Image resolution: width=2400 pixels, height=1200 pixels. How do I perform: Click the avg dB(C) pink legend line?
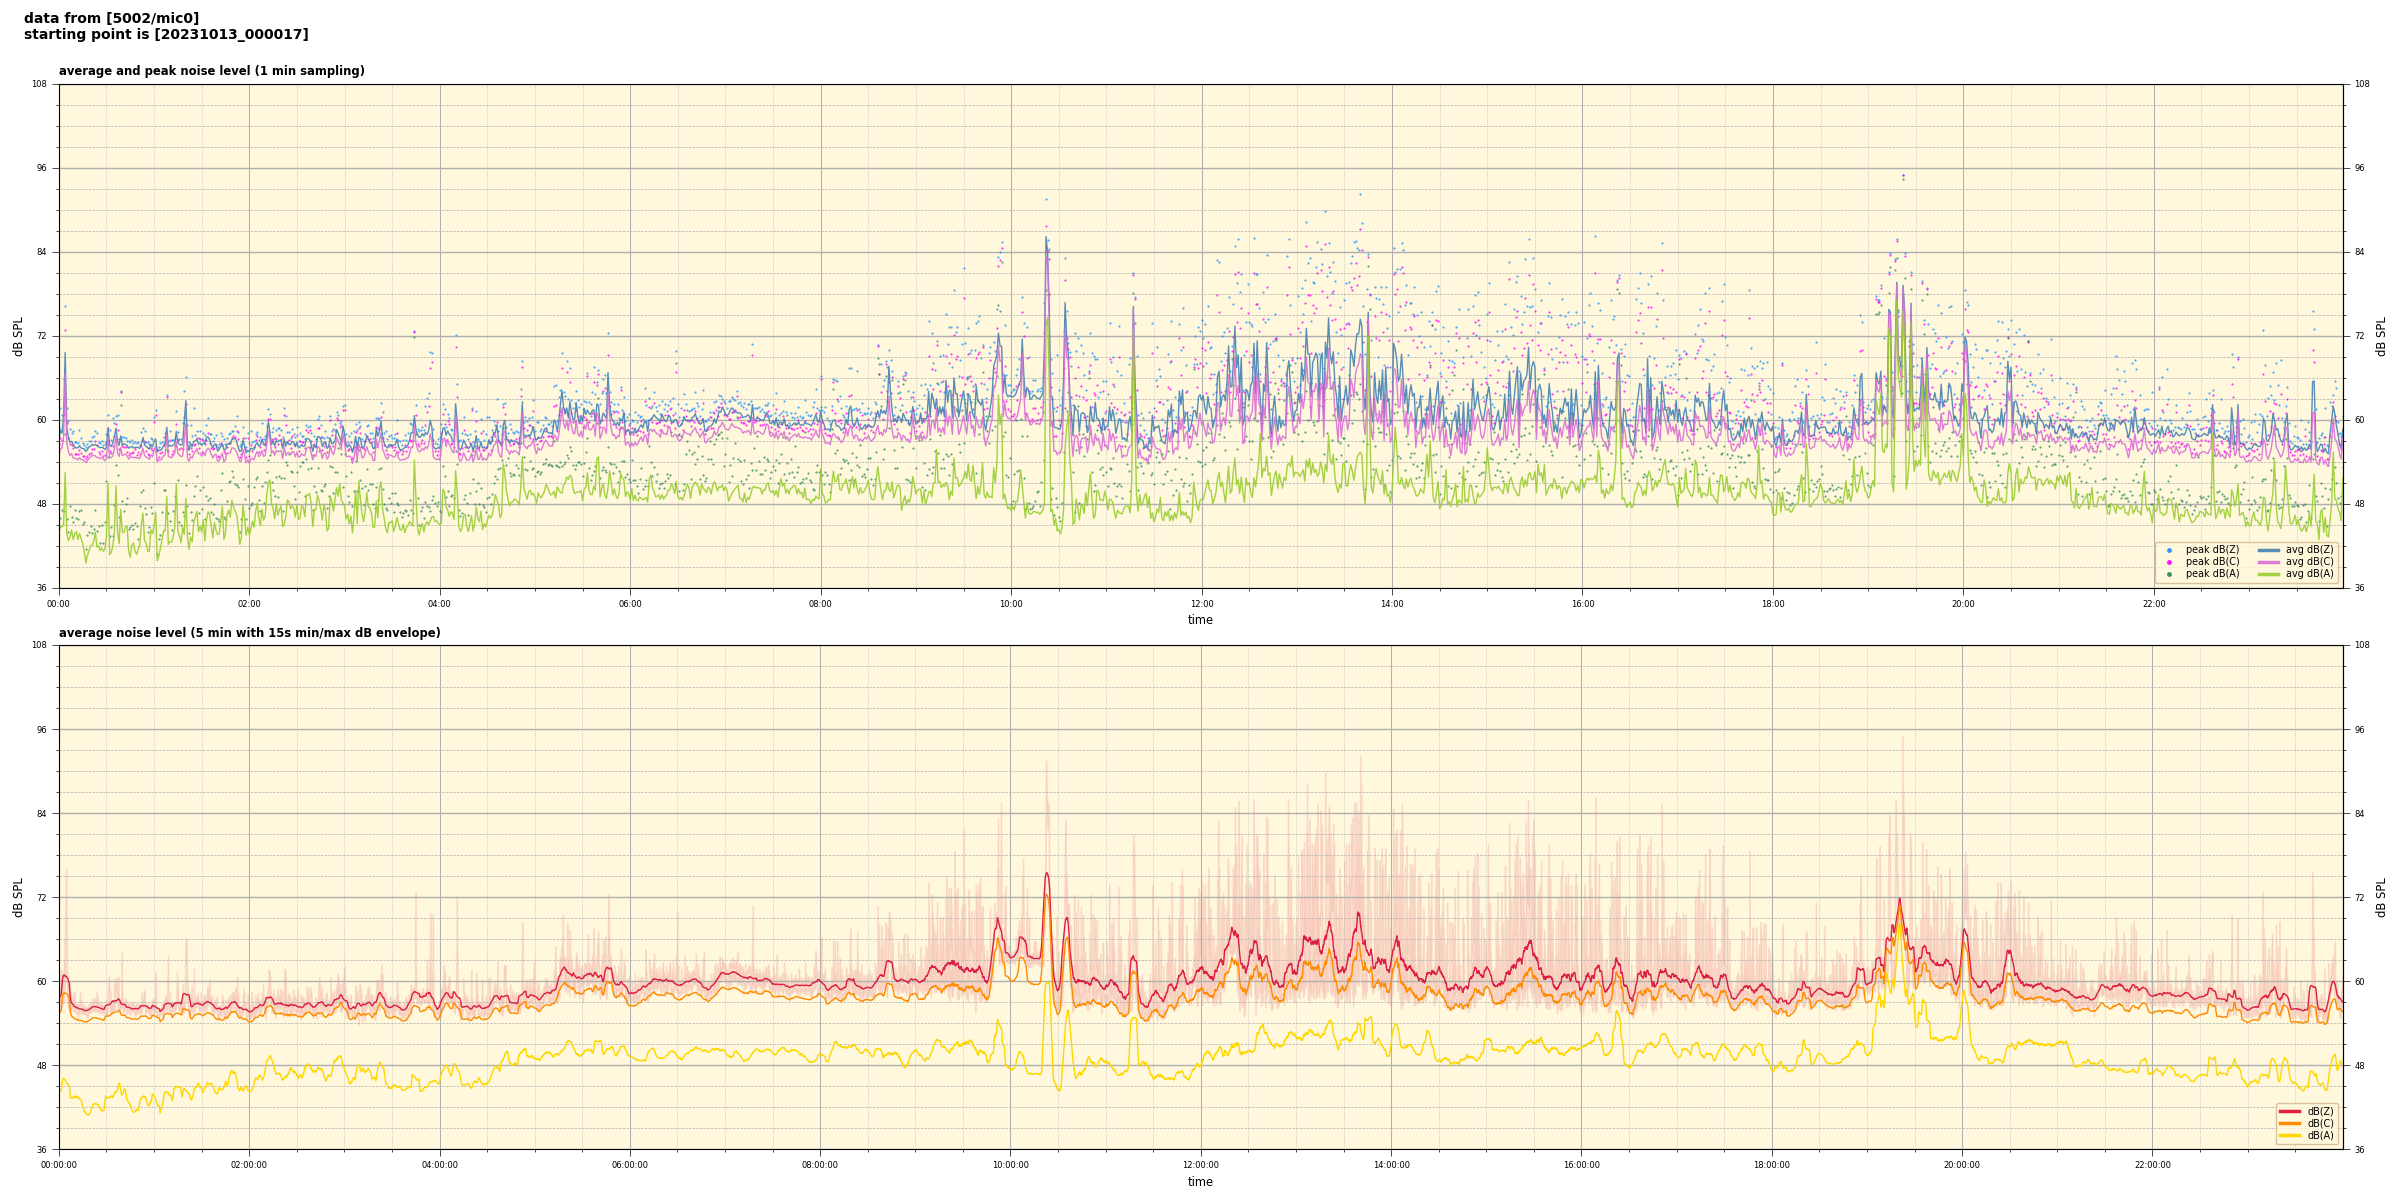click(x=2268, y=562)
